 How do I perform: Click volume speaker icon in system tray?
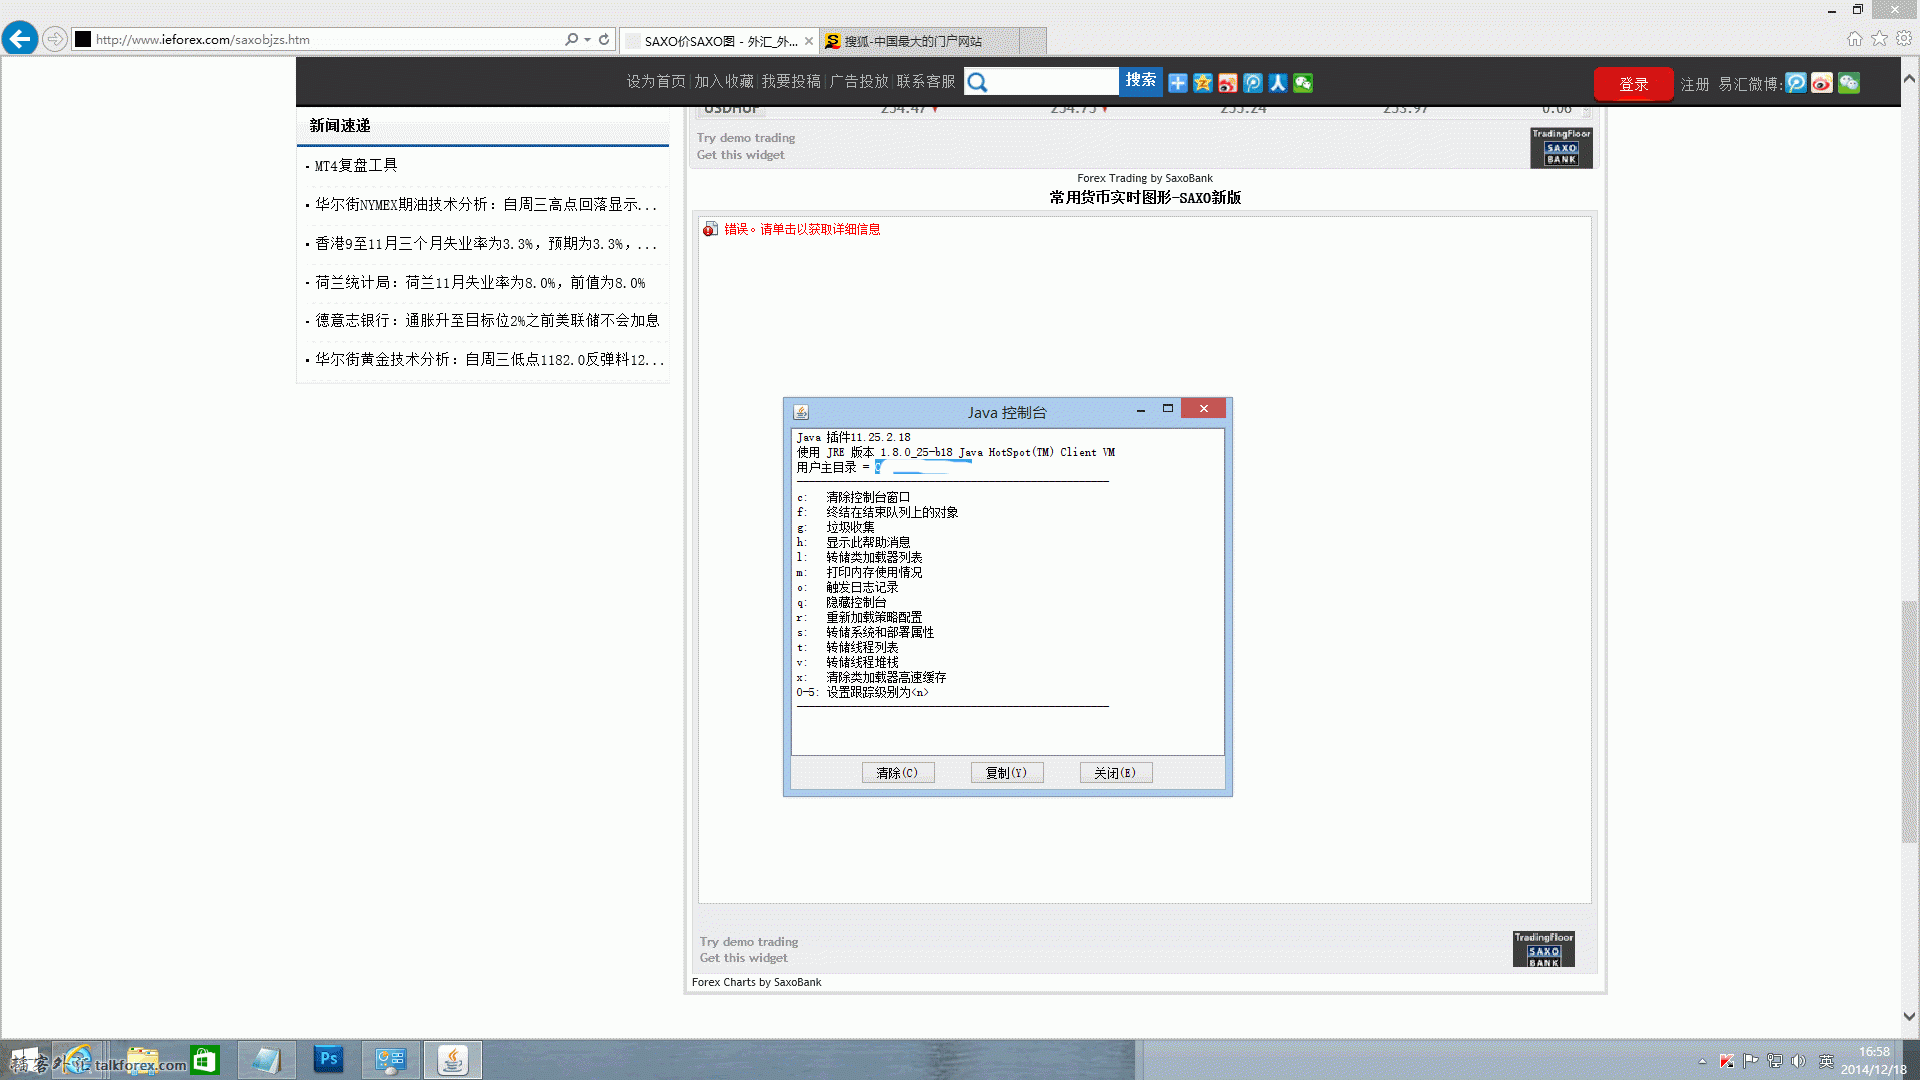tap(1798, 1061)
